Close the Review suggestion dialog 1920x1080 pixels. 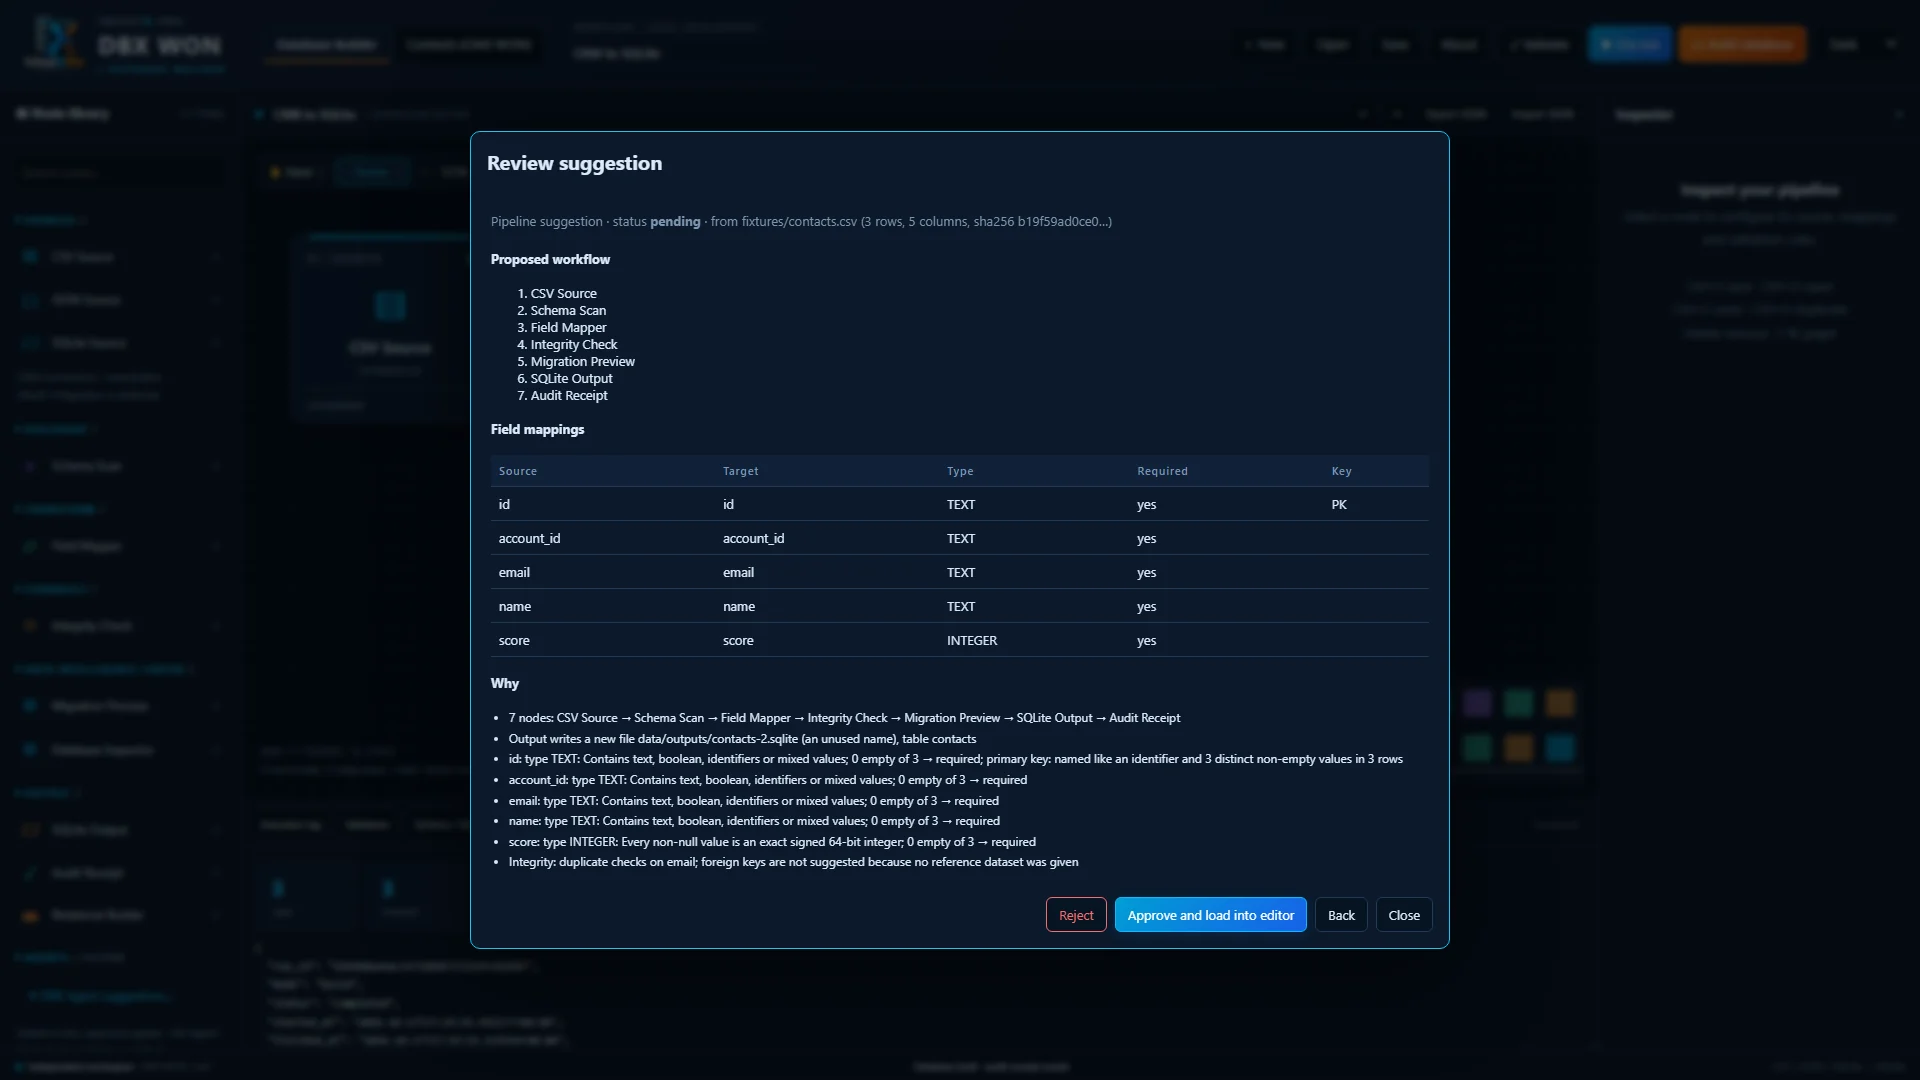click(1404, 915)
